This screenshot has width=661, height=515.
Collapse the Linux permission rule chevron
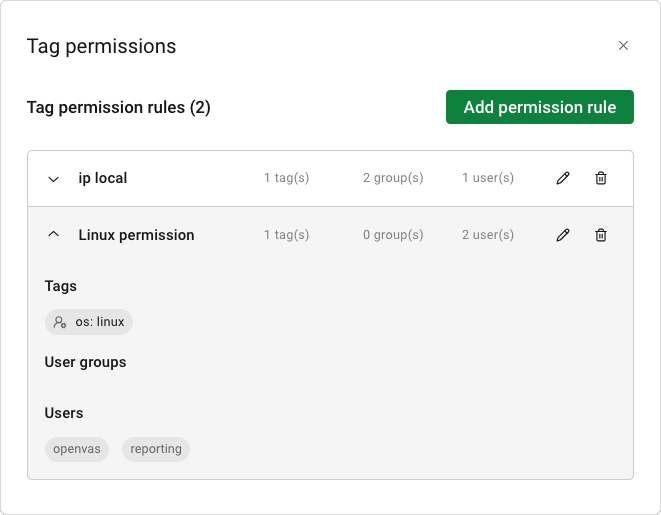point(54,234)
